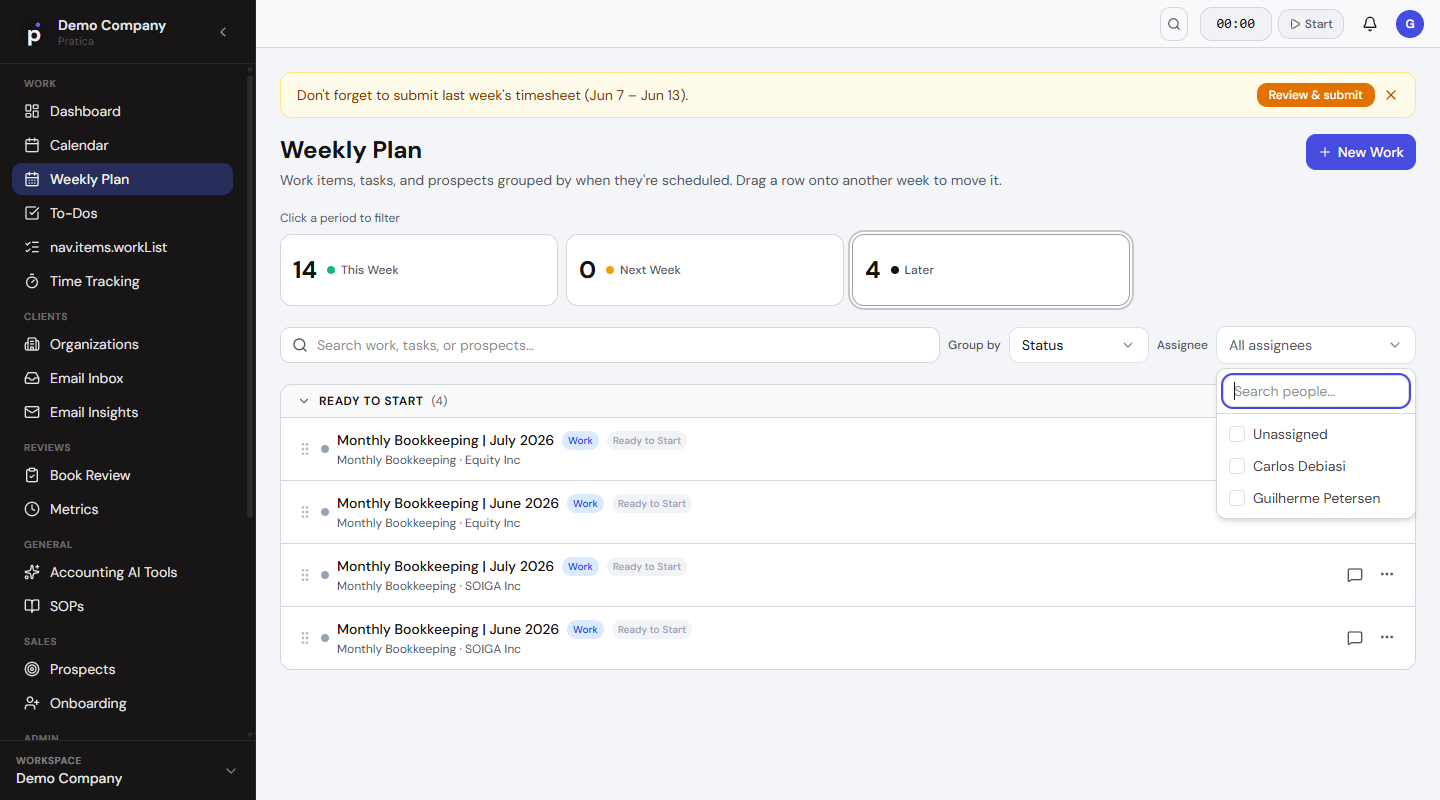Open the user avatar G menu
This screenshot has width=1440, height=800.
pyautogui.click(x=1410, y=24)
